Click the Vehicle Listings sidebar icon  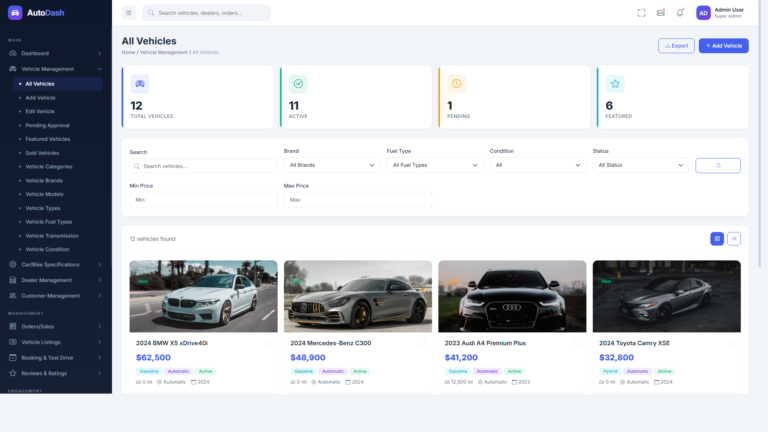pos(13,342)
